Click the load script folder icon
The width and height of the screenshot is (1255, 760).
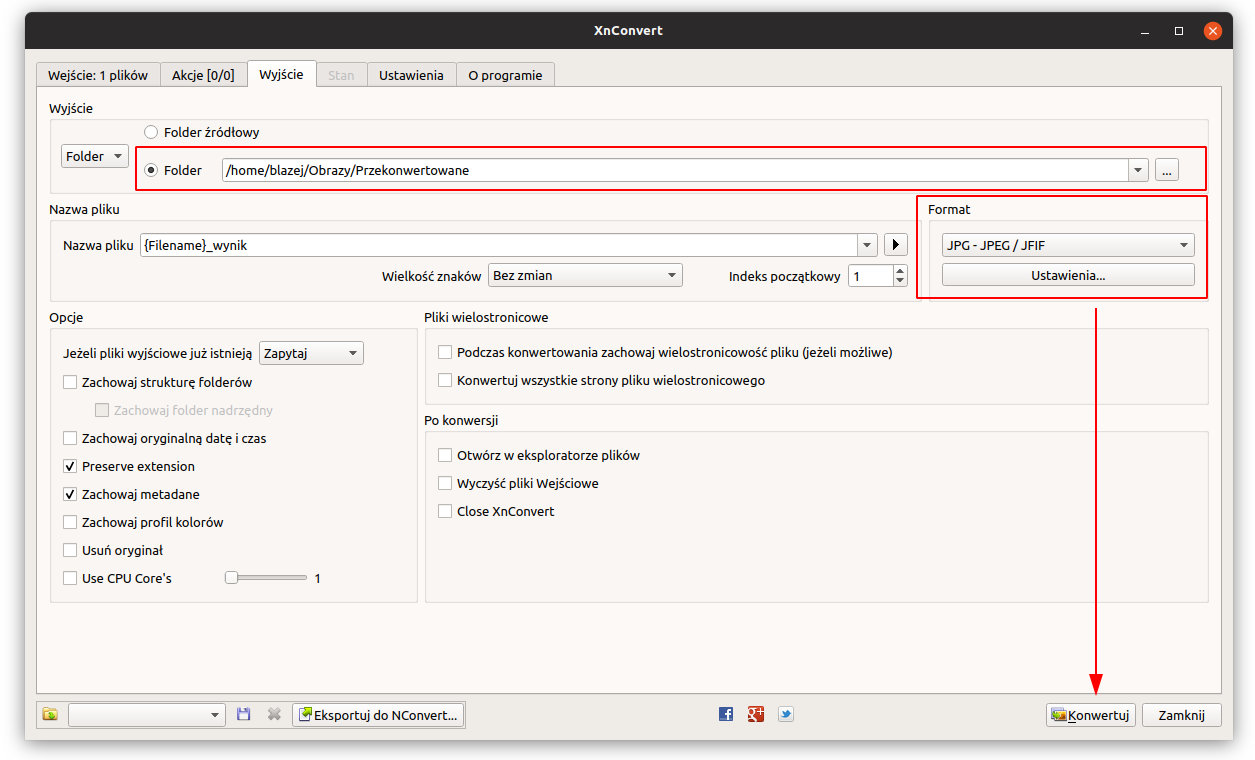coord(50,714)
